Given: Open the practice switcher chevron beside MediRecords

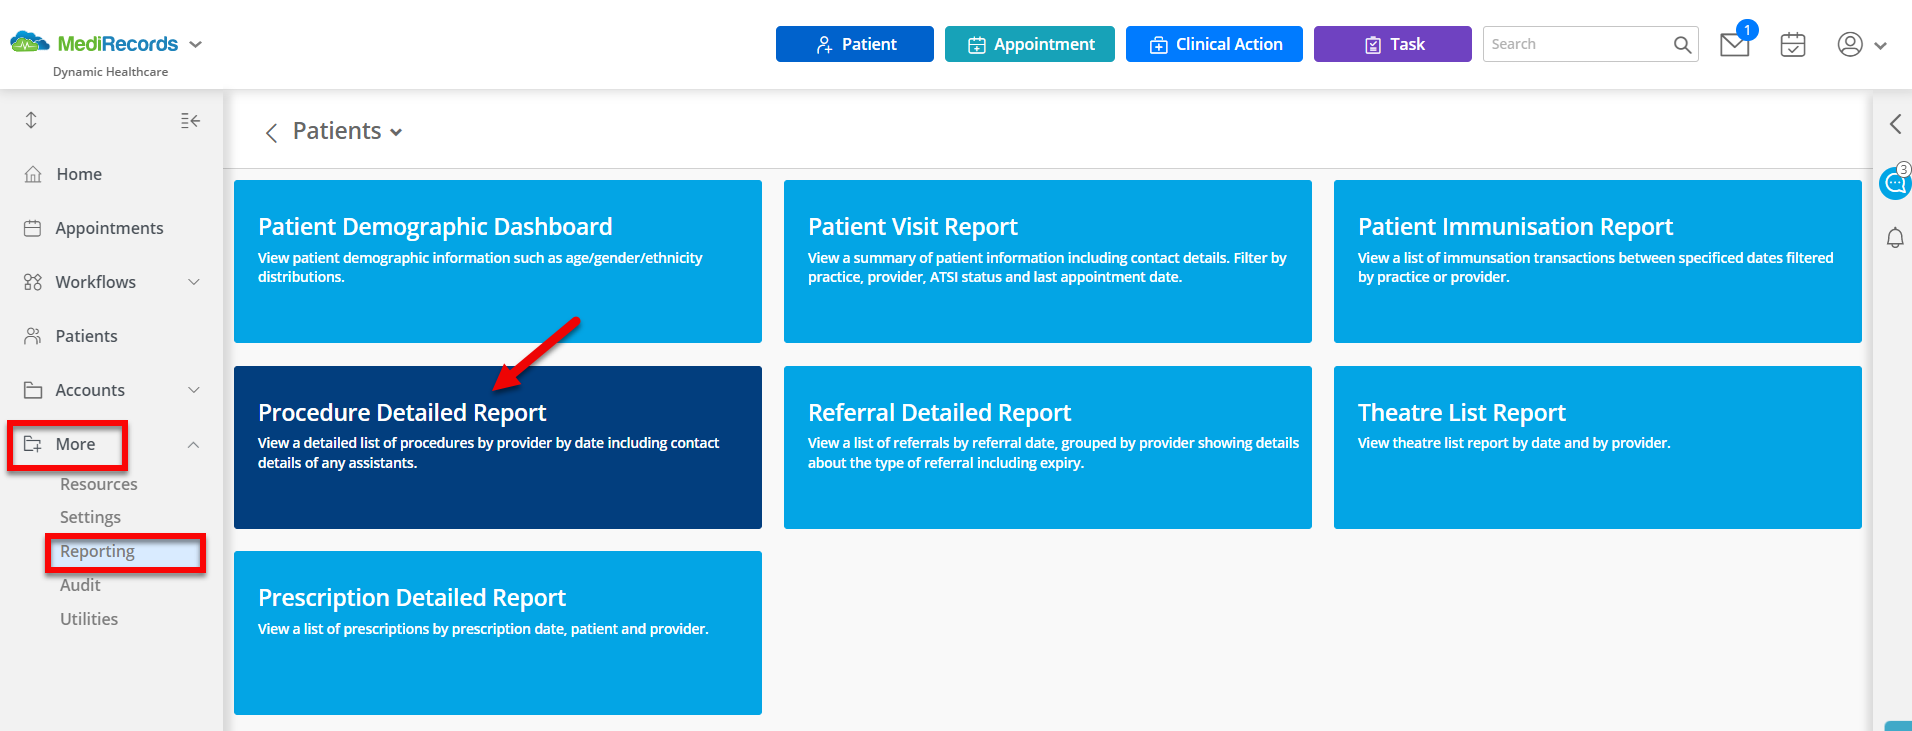Looking at the screenshot, I should (196, 44).
